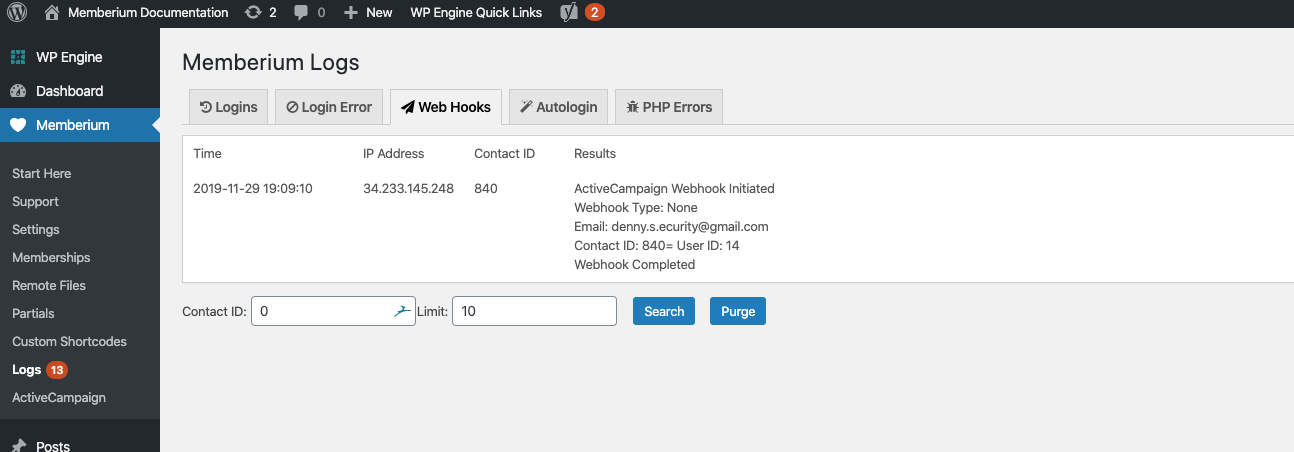Click the Memberium heart icon
This screenshot has height=452, width=1294.
click(x=18, y=125)
